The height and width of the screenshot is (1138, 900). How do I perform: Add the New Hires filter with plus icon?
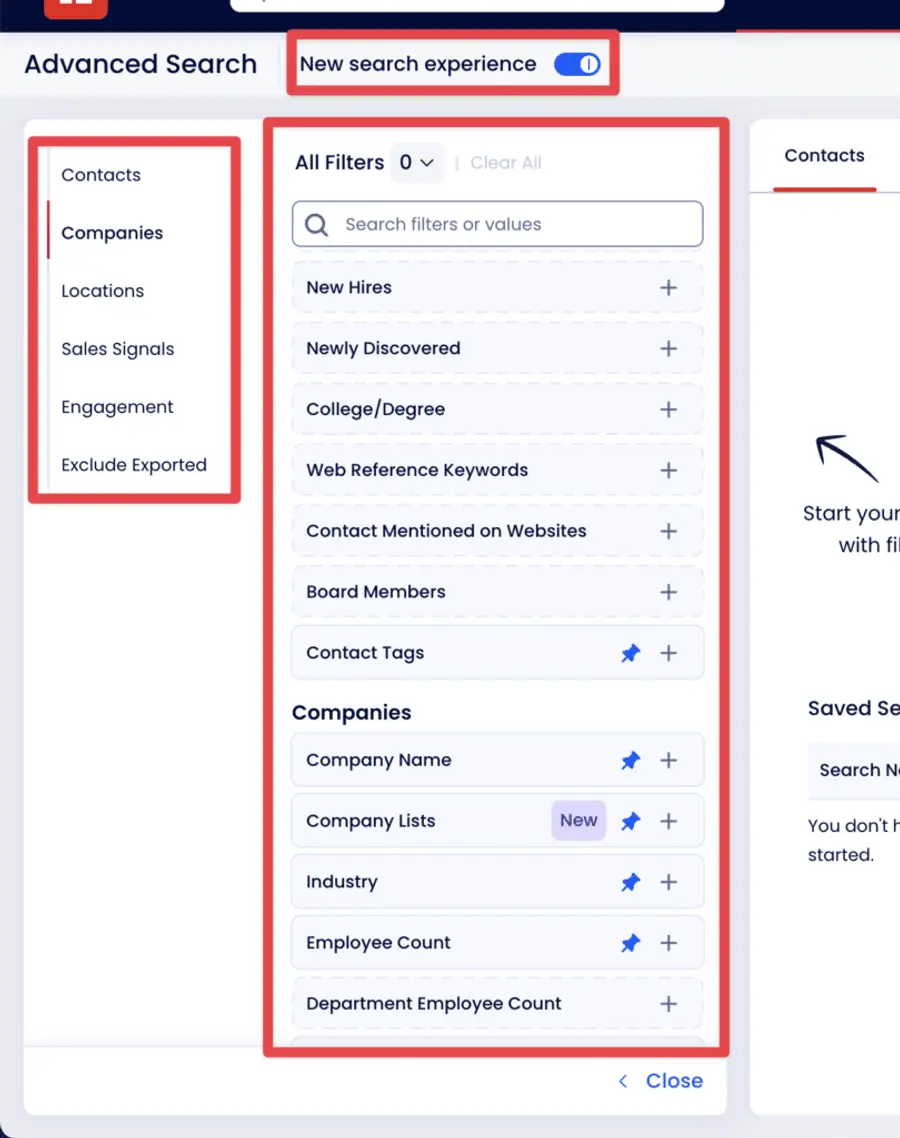click(x=668, y=287)
